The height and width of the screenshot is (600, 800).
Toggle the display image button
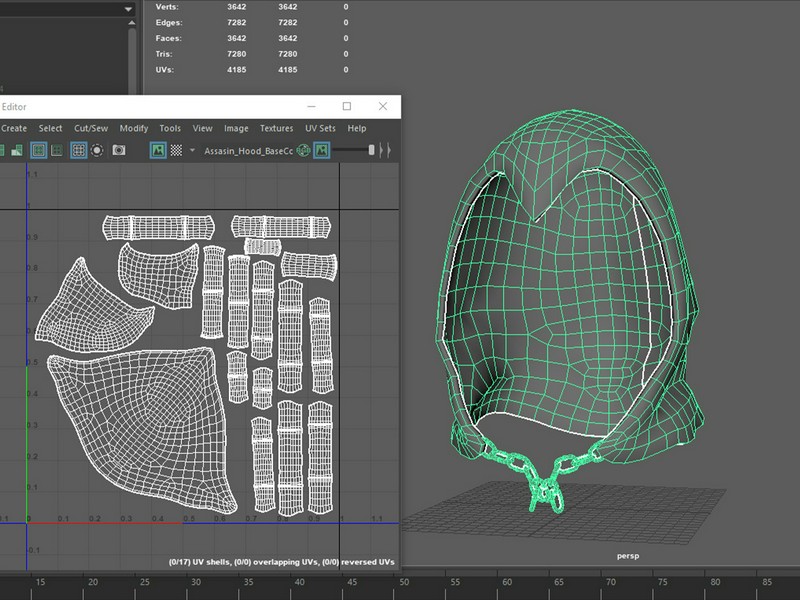pos(158,150)
